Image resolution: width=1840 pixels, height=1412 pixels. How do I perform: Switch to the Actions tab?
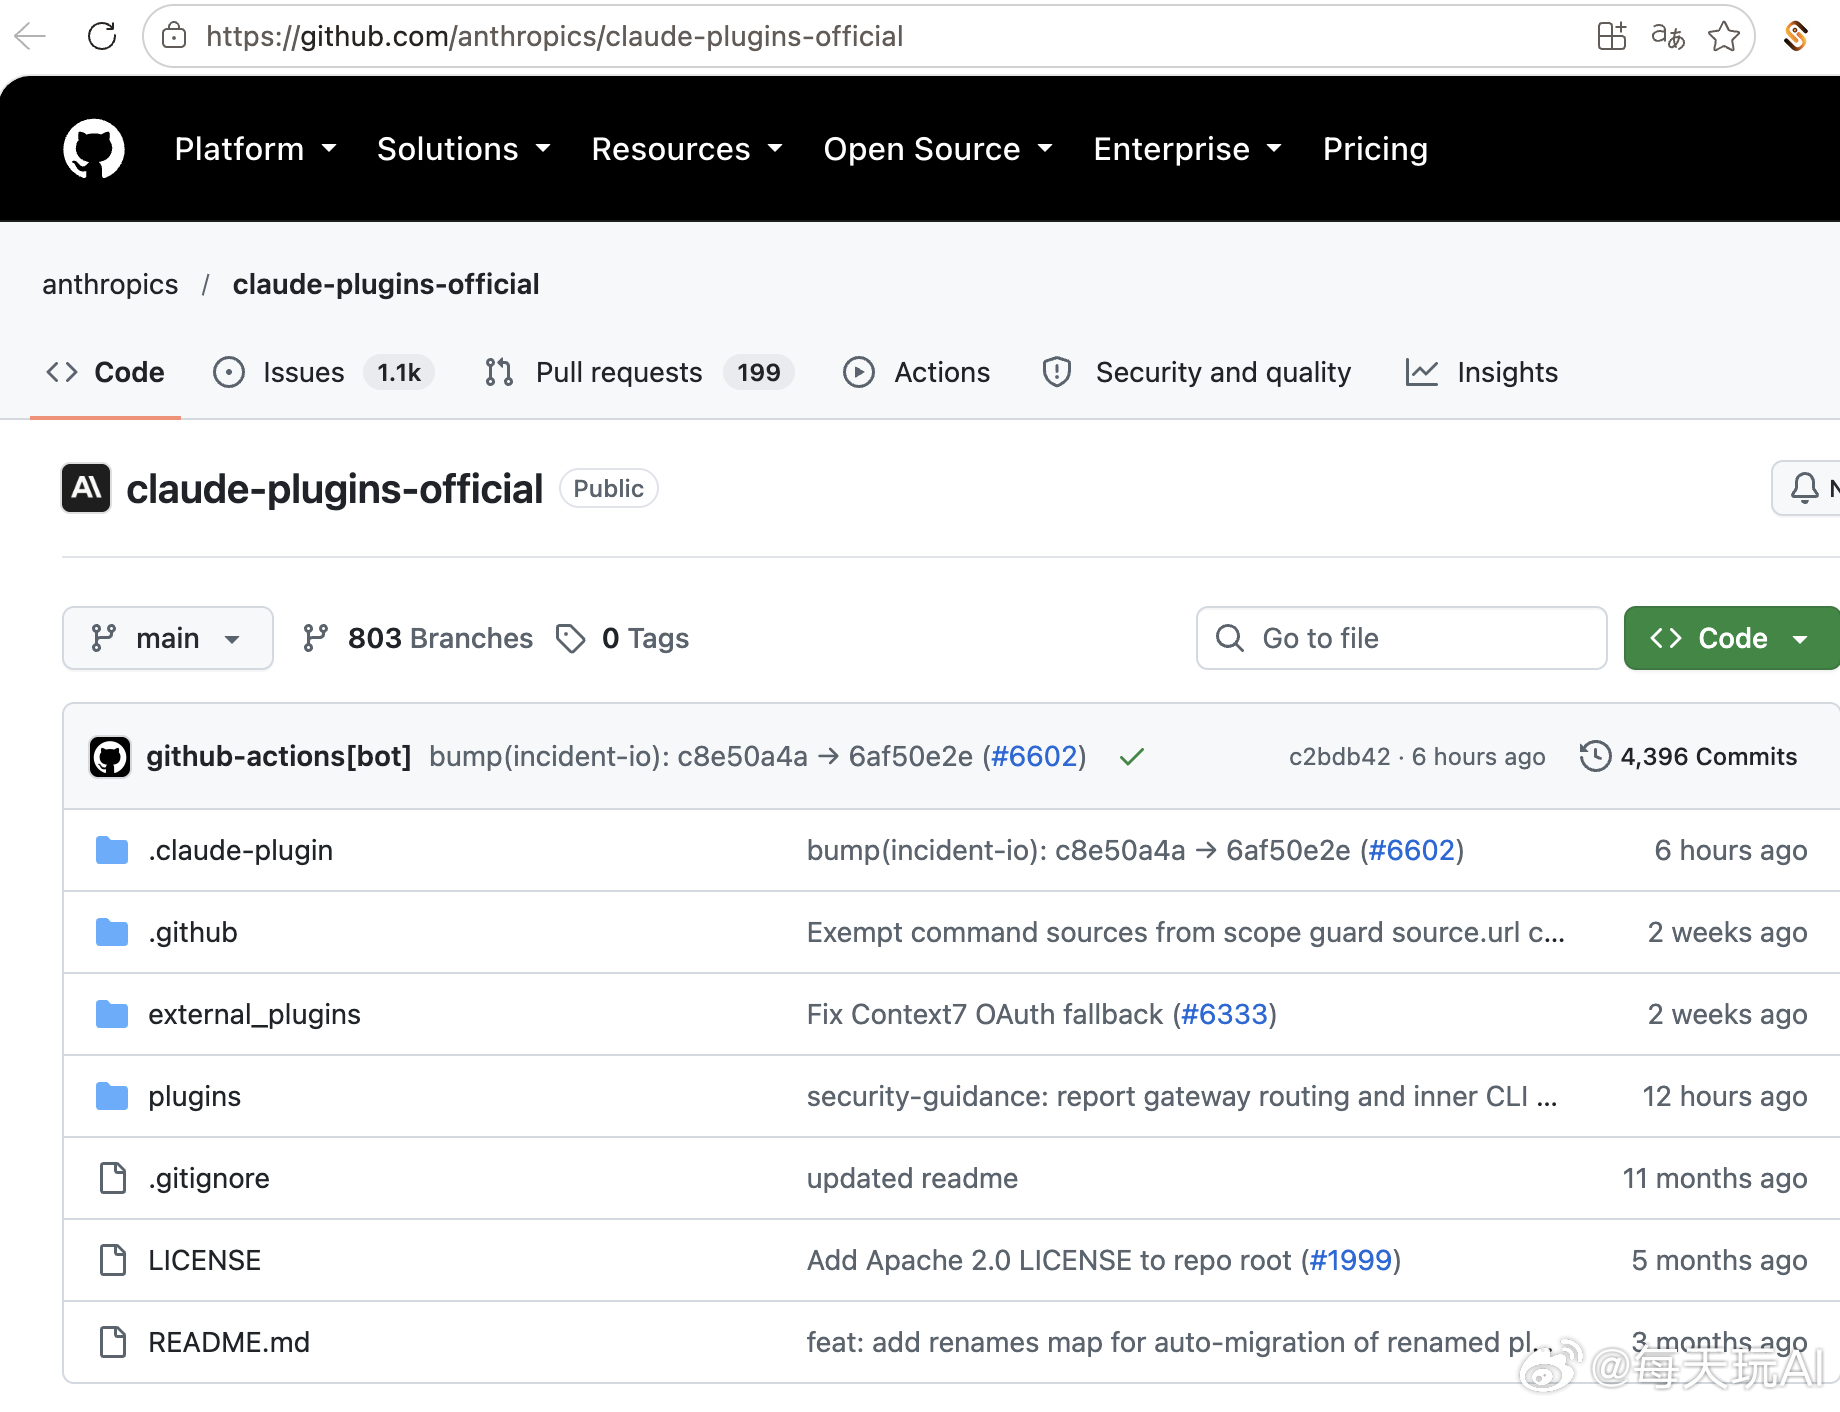coord(916,372)
